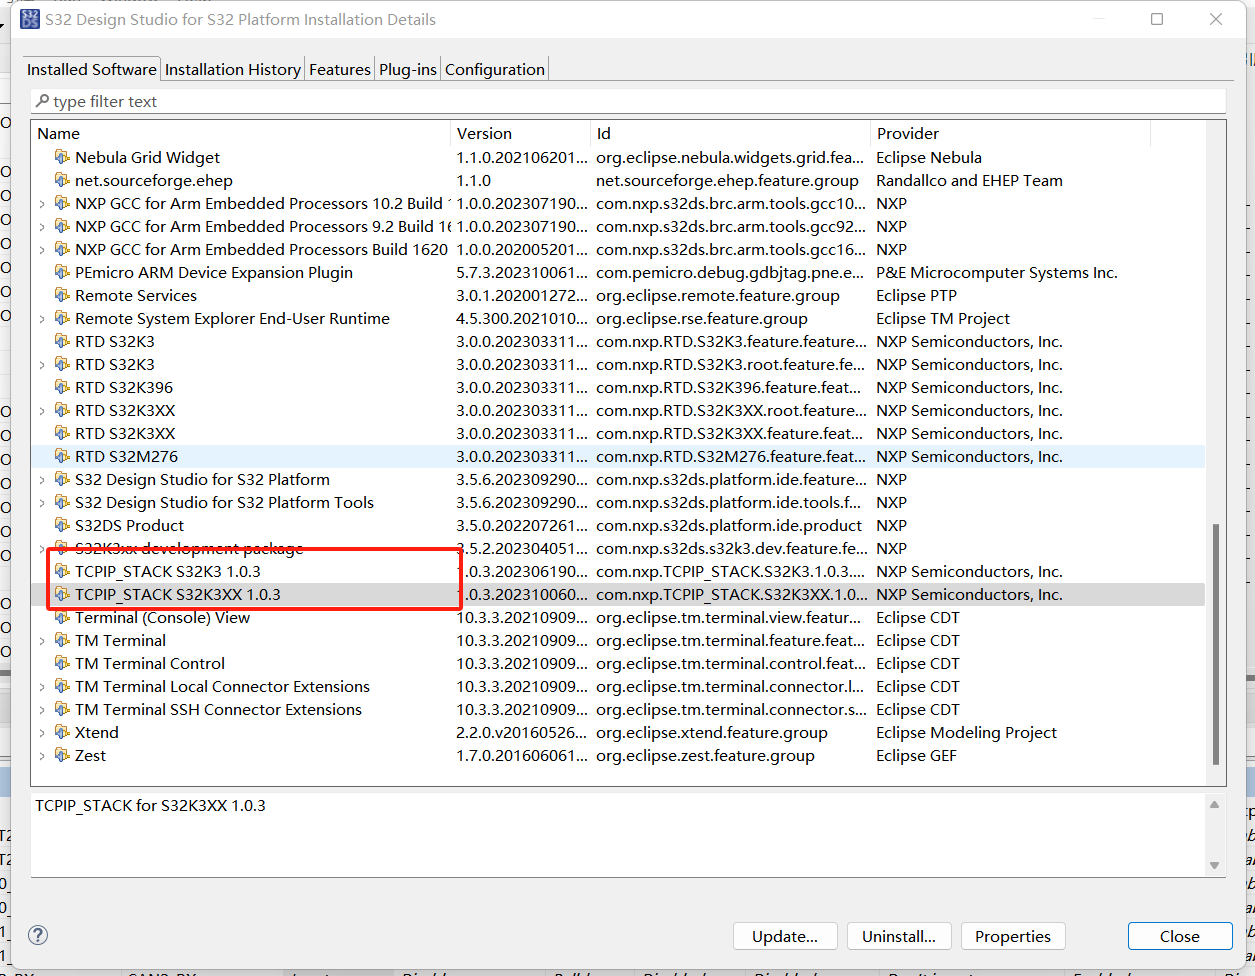Switch to the Plug-ins tab
Viewport: 1255px width, 976px height.
[407, 69]
